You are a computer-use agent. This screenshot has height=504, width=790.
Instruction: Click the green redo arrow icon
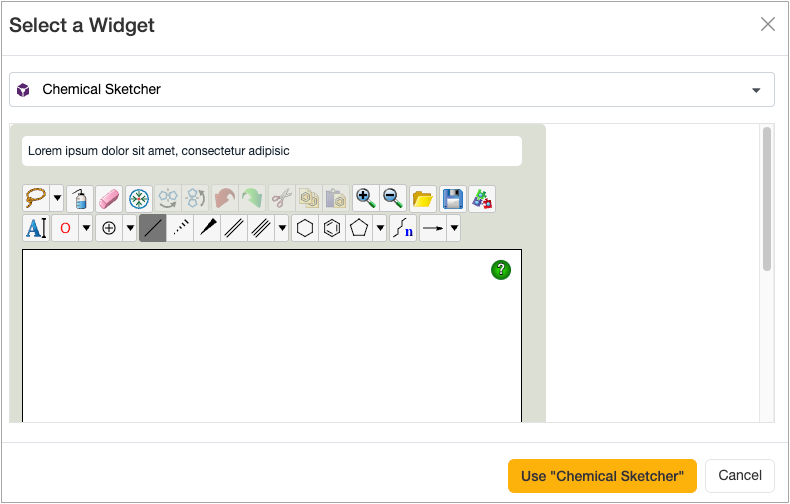(252, 199)
